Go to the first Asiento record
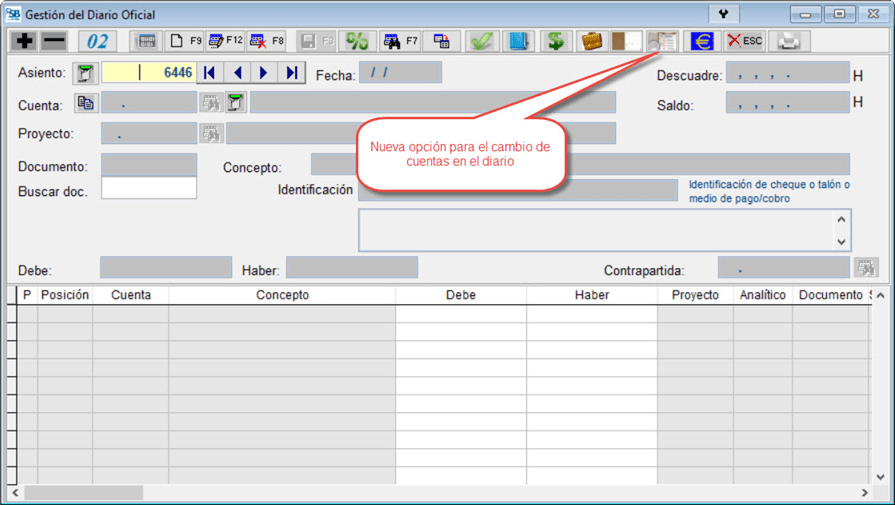895x505 pixels. (x=210, y=73)
